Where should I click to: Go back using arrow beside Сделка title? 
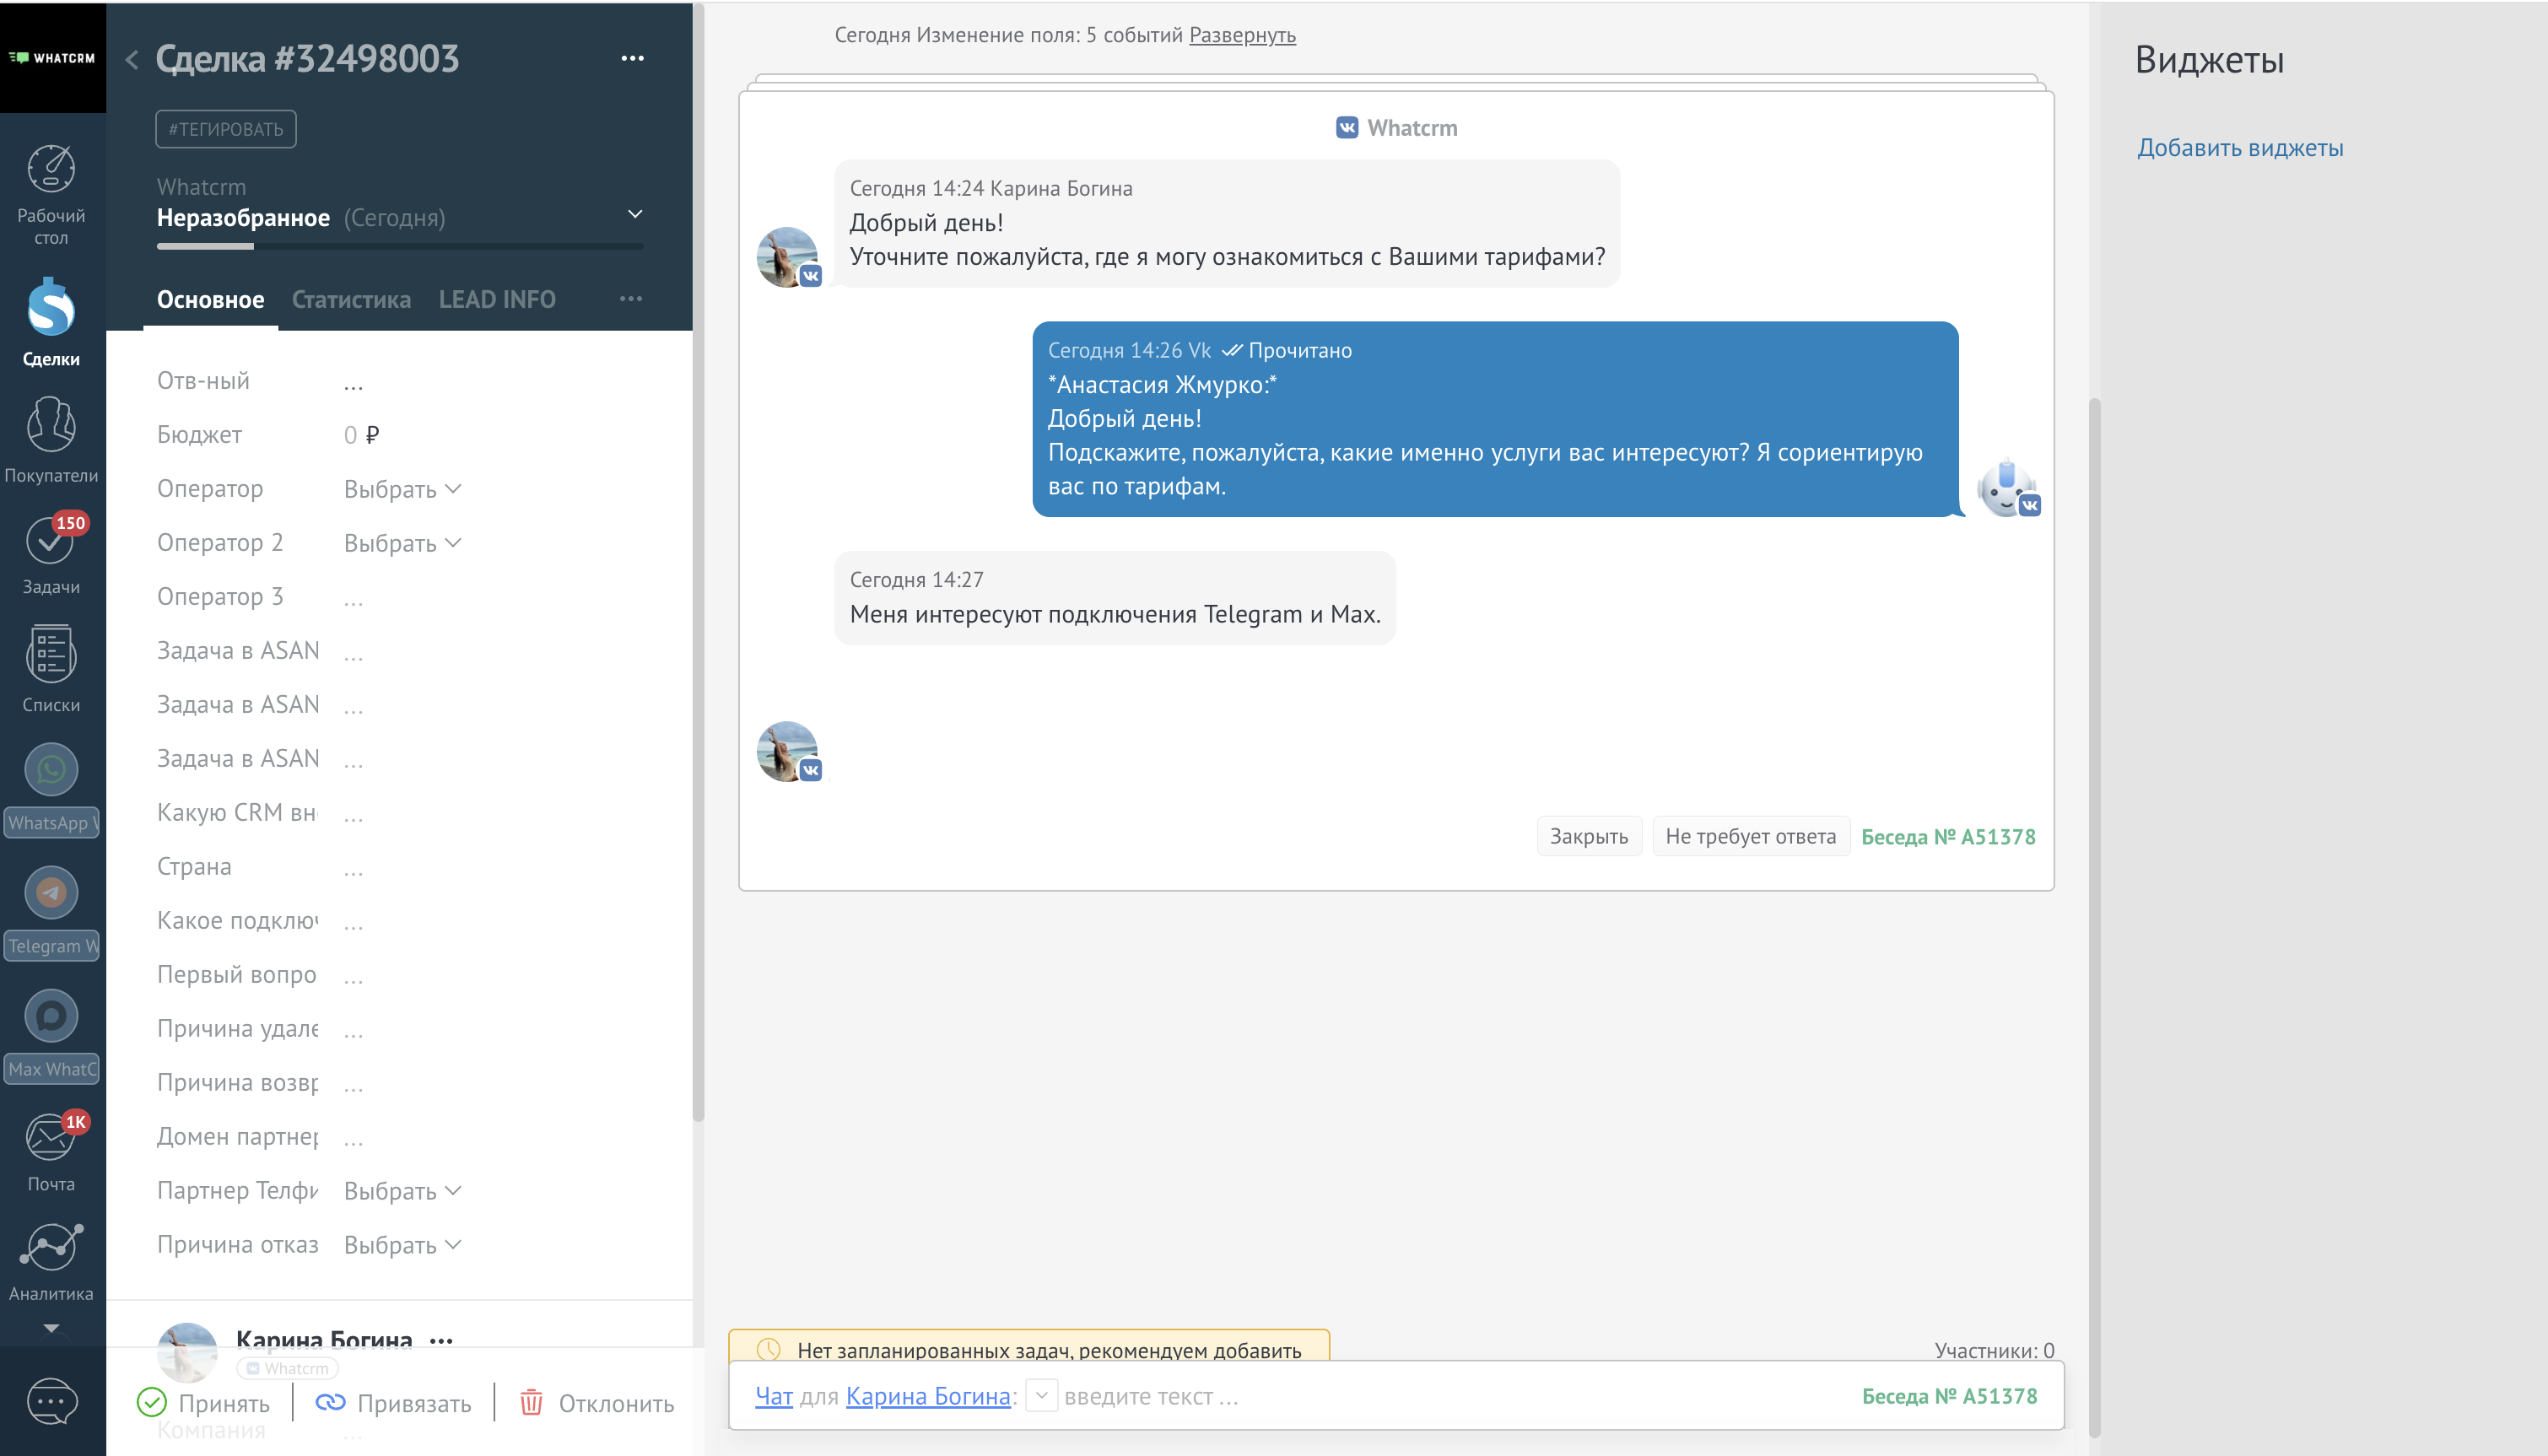click(x=132, y=60)
